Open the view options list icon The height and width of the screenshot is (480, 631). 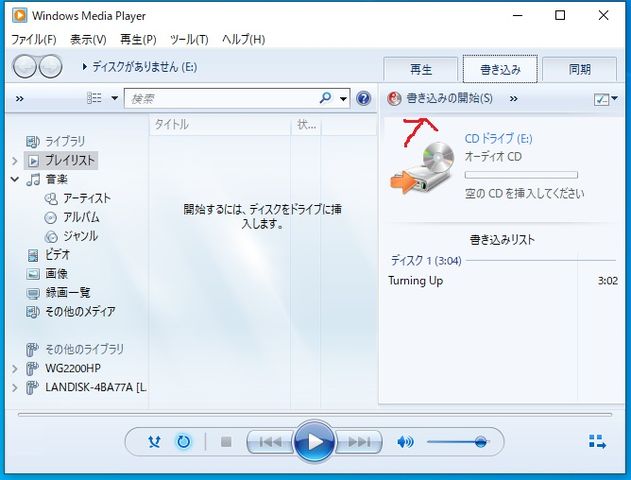pyautogui.click(x=94, y=98)
